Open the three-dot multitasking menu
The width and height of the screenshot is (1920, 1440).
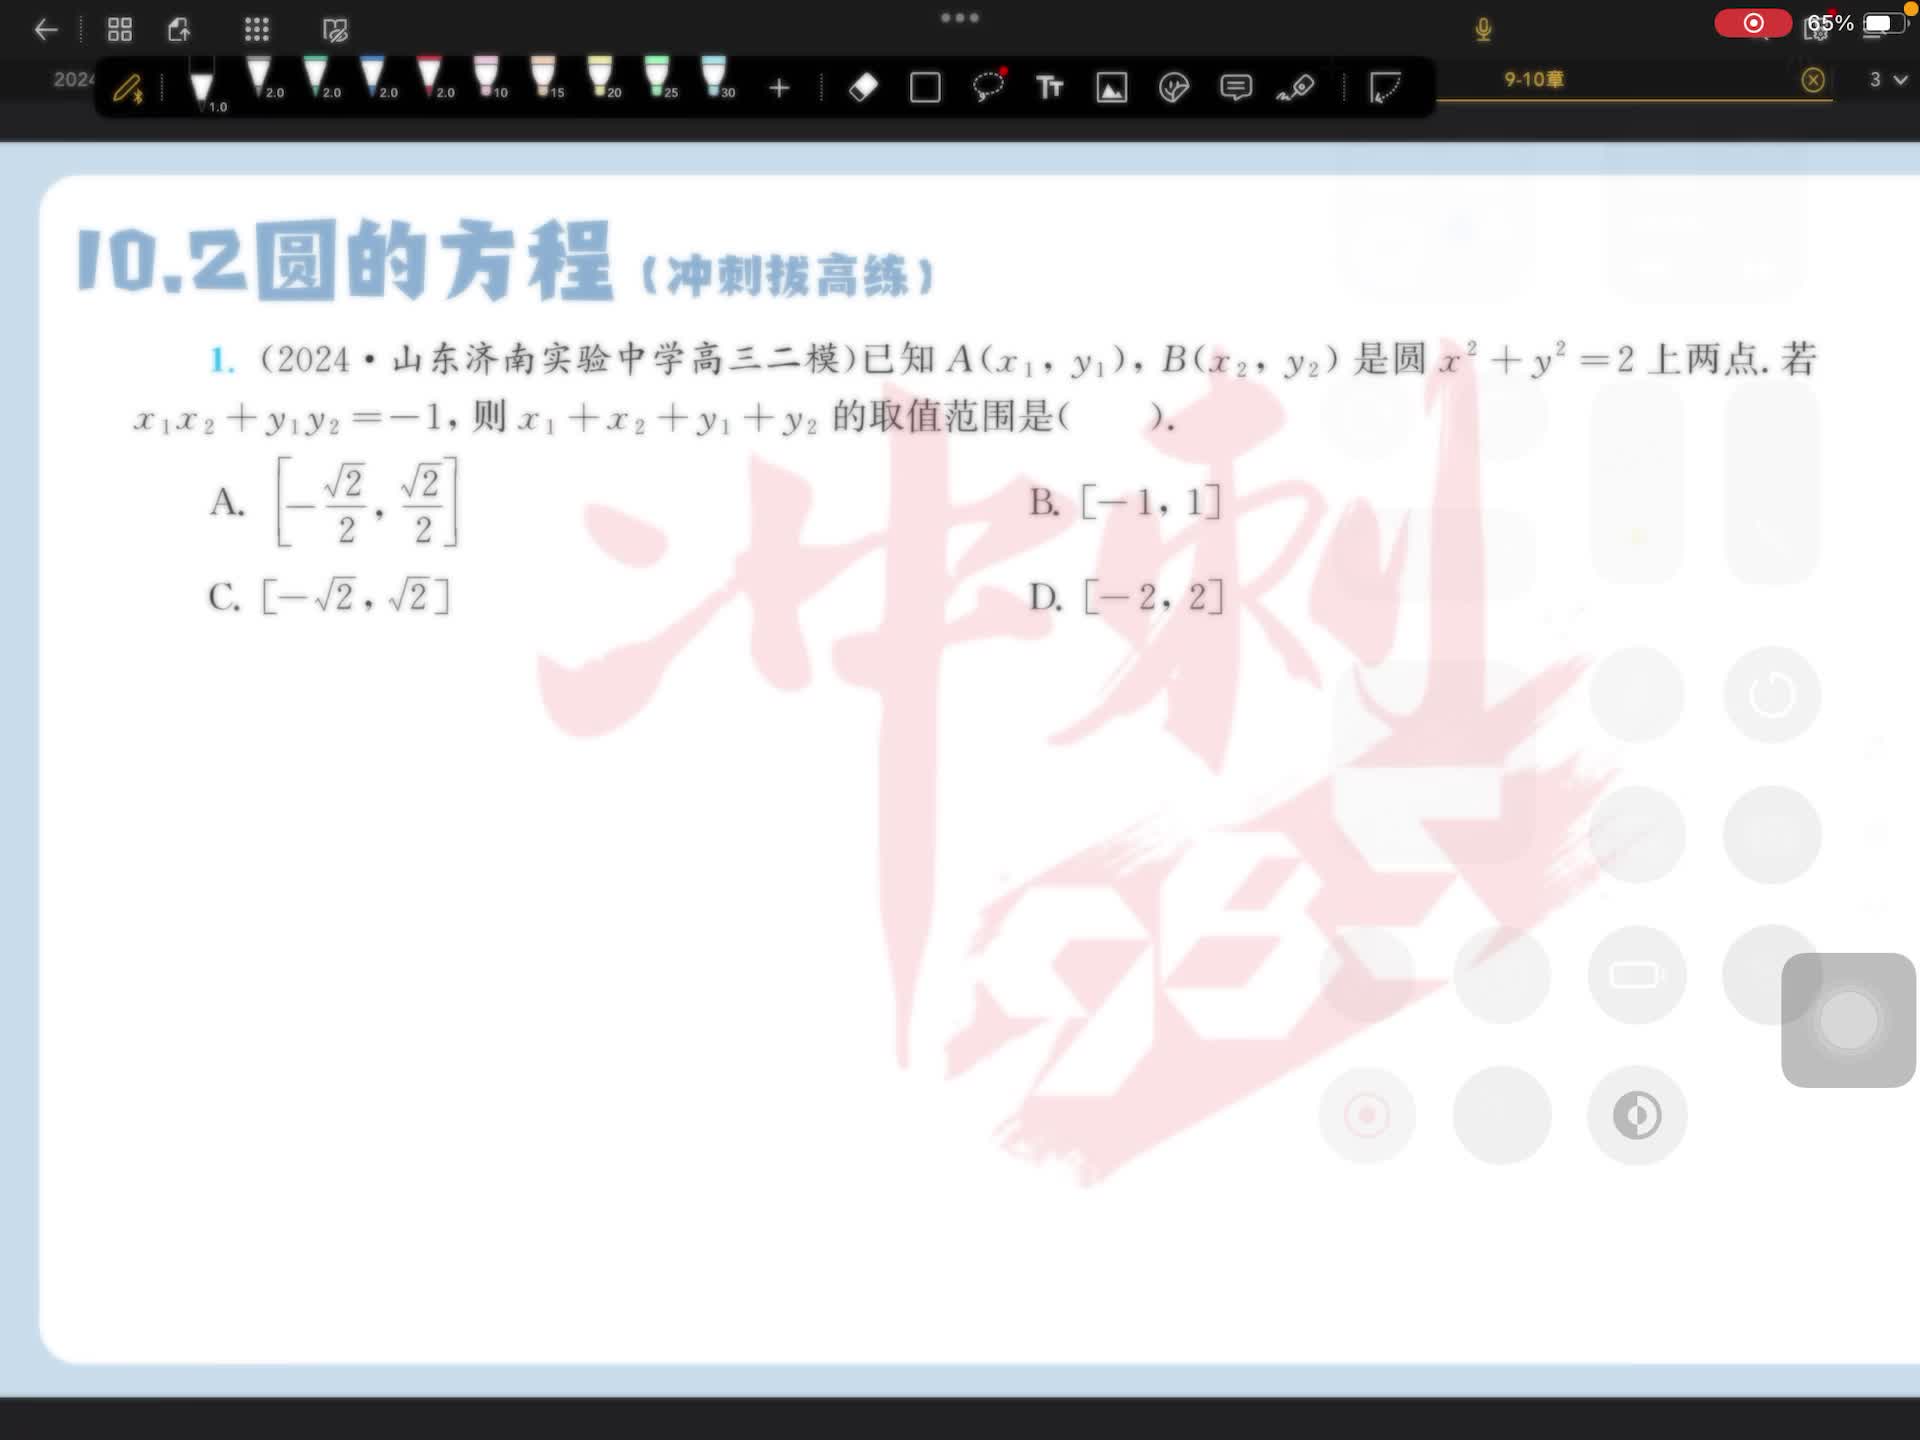coord(959,18)
